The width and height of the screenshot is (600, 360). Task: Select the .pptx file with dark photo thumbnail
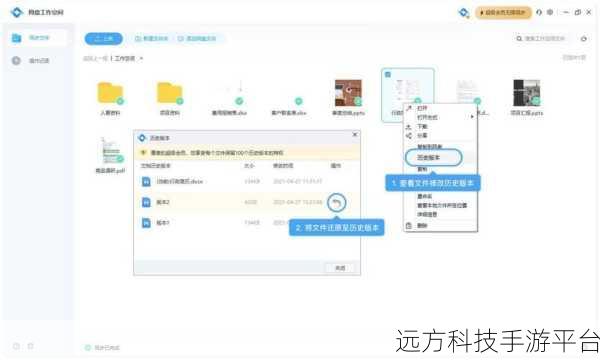[527, 98]
